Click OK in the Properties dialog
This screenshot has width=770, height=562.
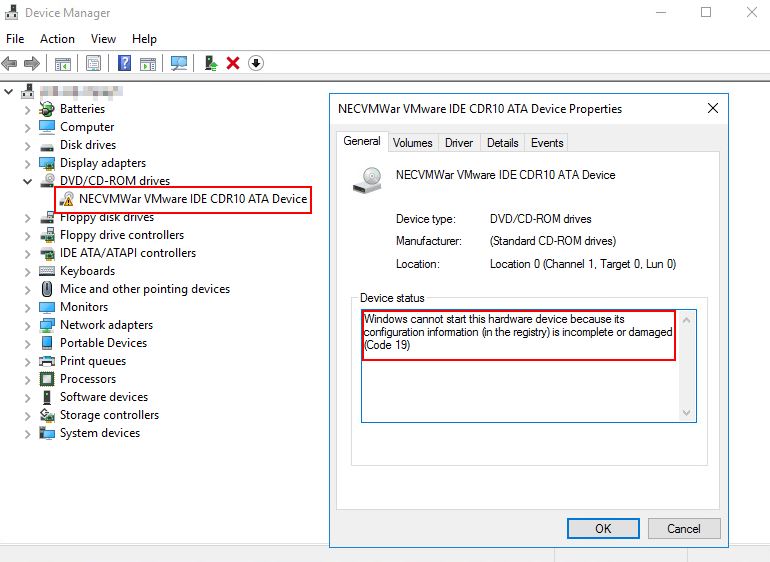(603, 529)
